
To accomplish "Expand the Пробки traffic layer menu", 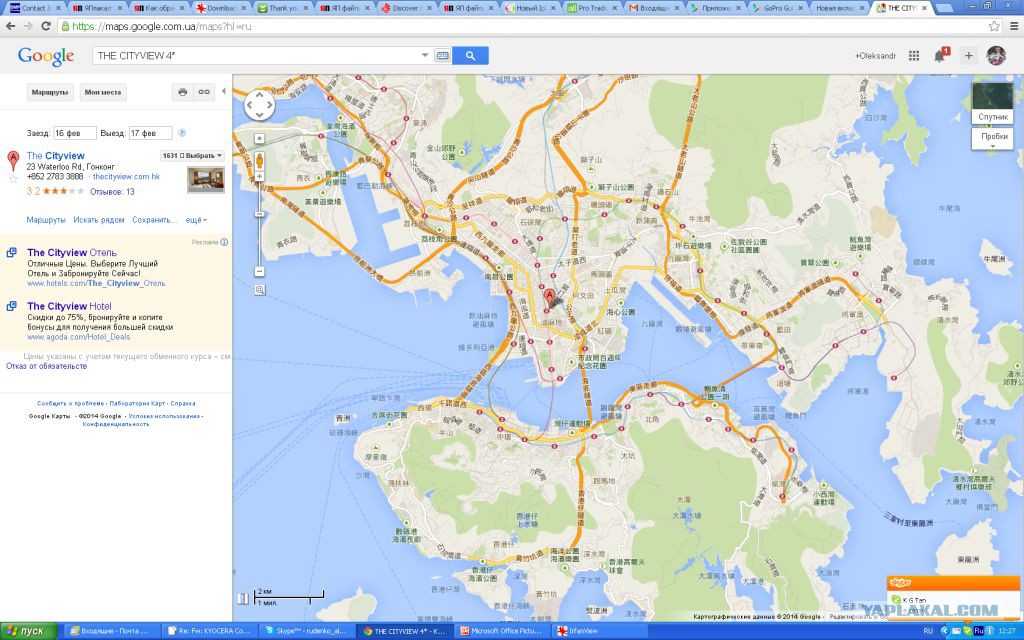I will [993, 138].
